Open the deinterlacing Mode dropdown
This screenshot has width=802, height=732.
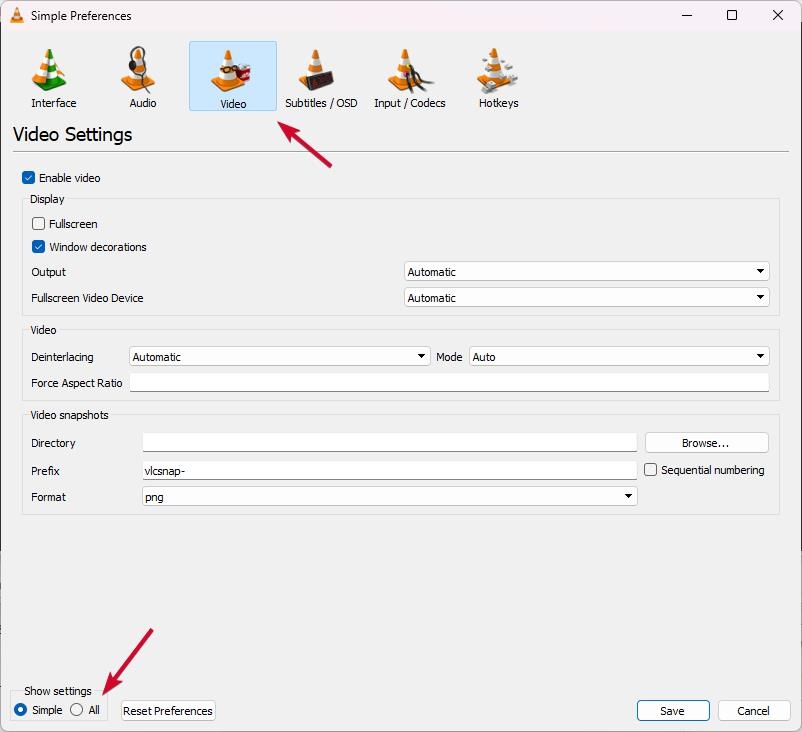tap(619, 357)
